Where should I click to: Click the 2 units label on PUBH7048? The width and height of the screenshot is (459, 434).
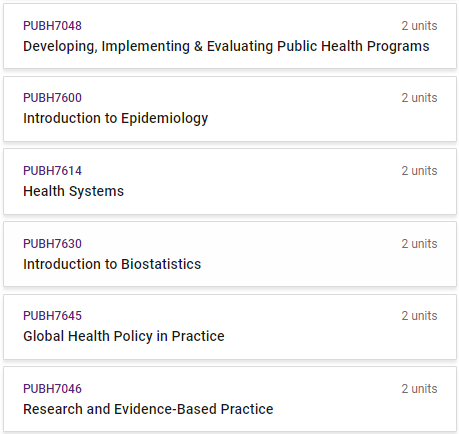[419, 26]
